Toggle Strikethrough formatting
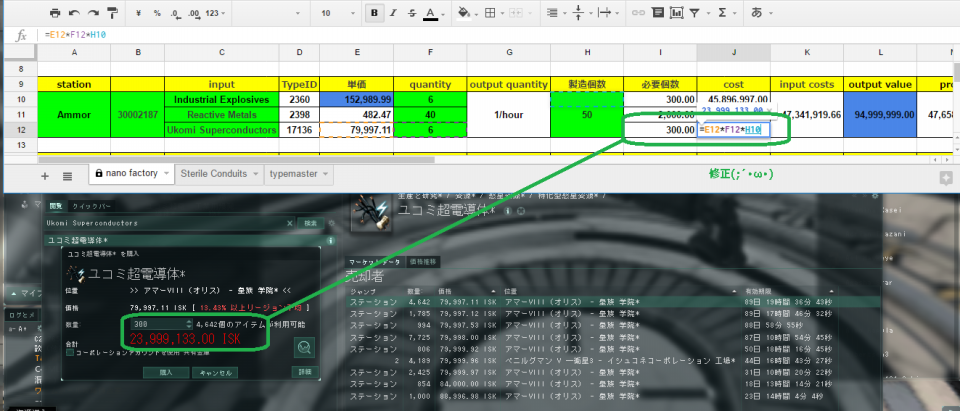 [412, 13]
